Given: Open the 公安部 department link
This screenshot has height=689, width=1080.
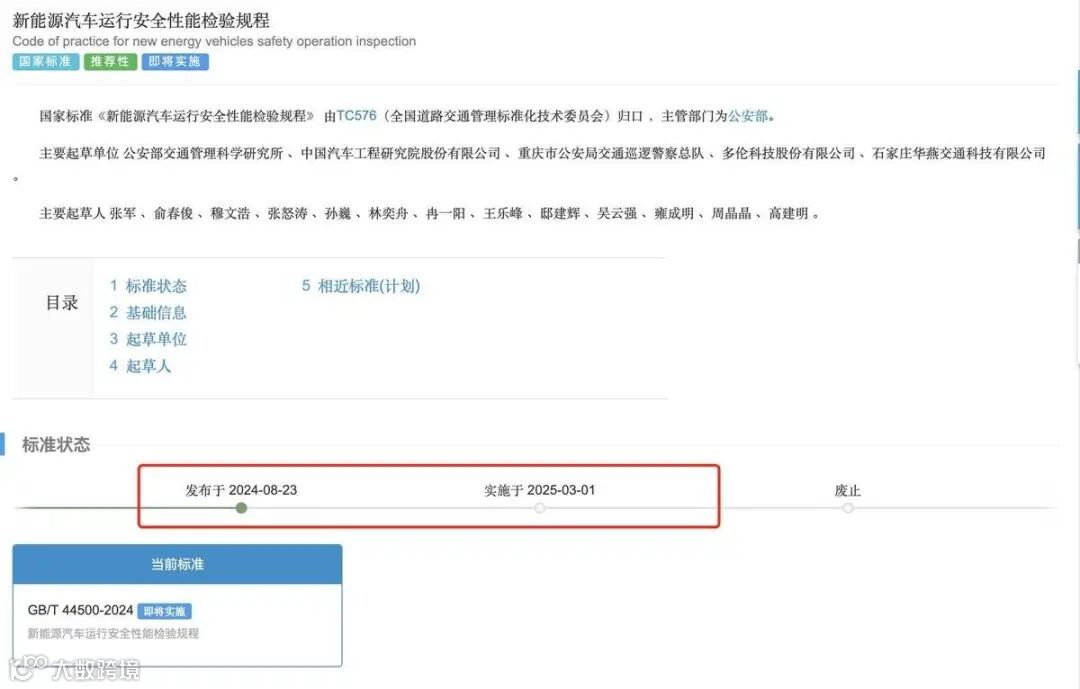Looking at the screenshot, I should tap(748, 116).
